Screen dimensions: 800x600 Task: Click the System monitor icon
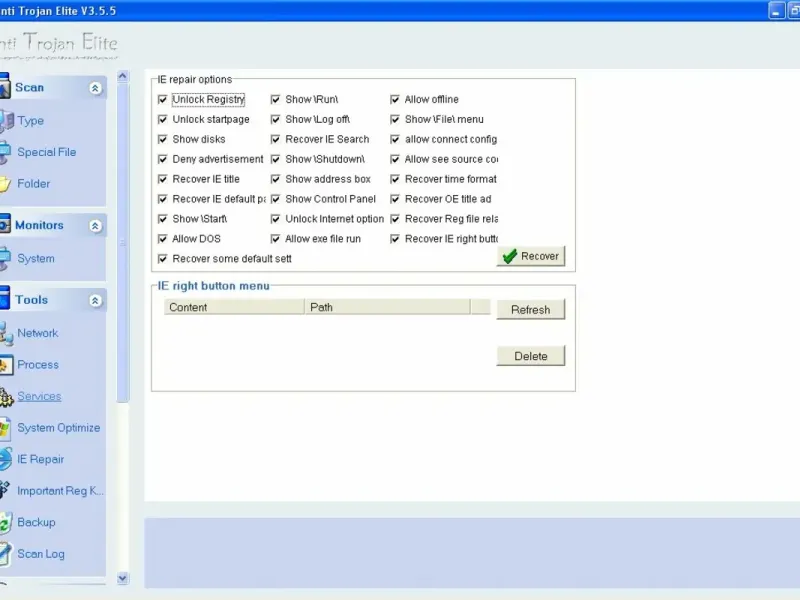(x=5, y=259)
